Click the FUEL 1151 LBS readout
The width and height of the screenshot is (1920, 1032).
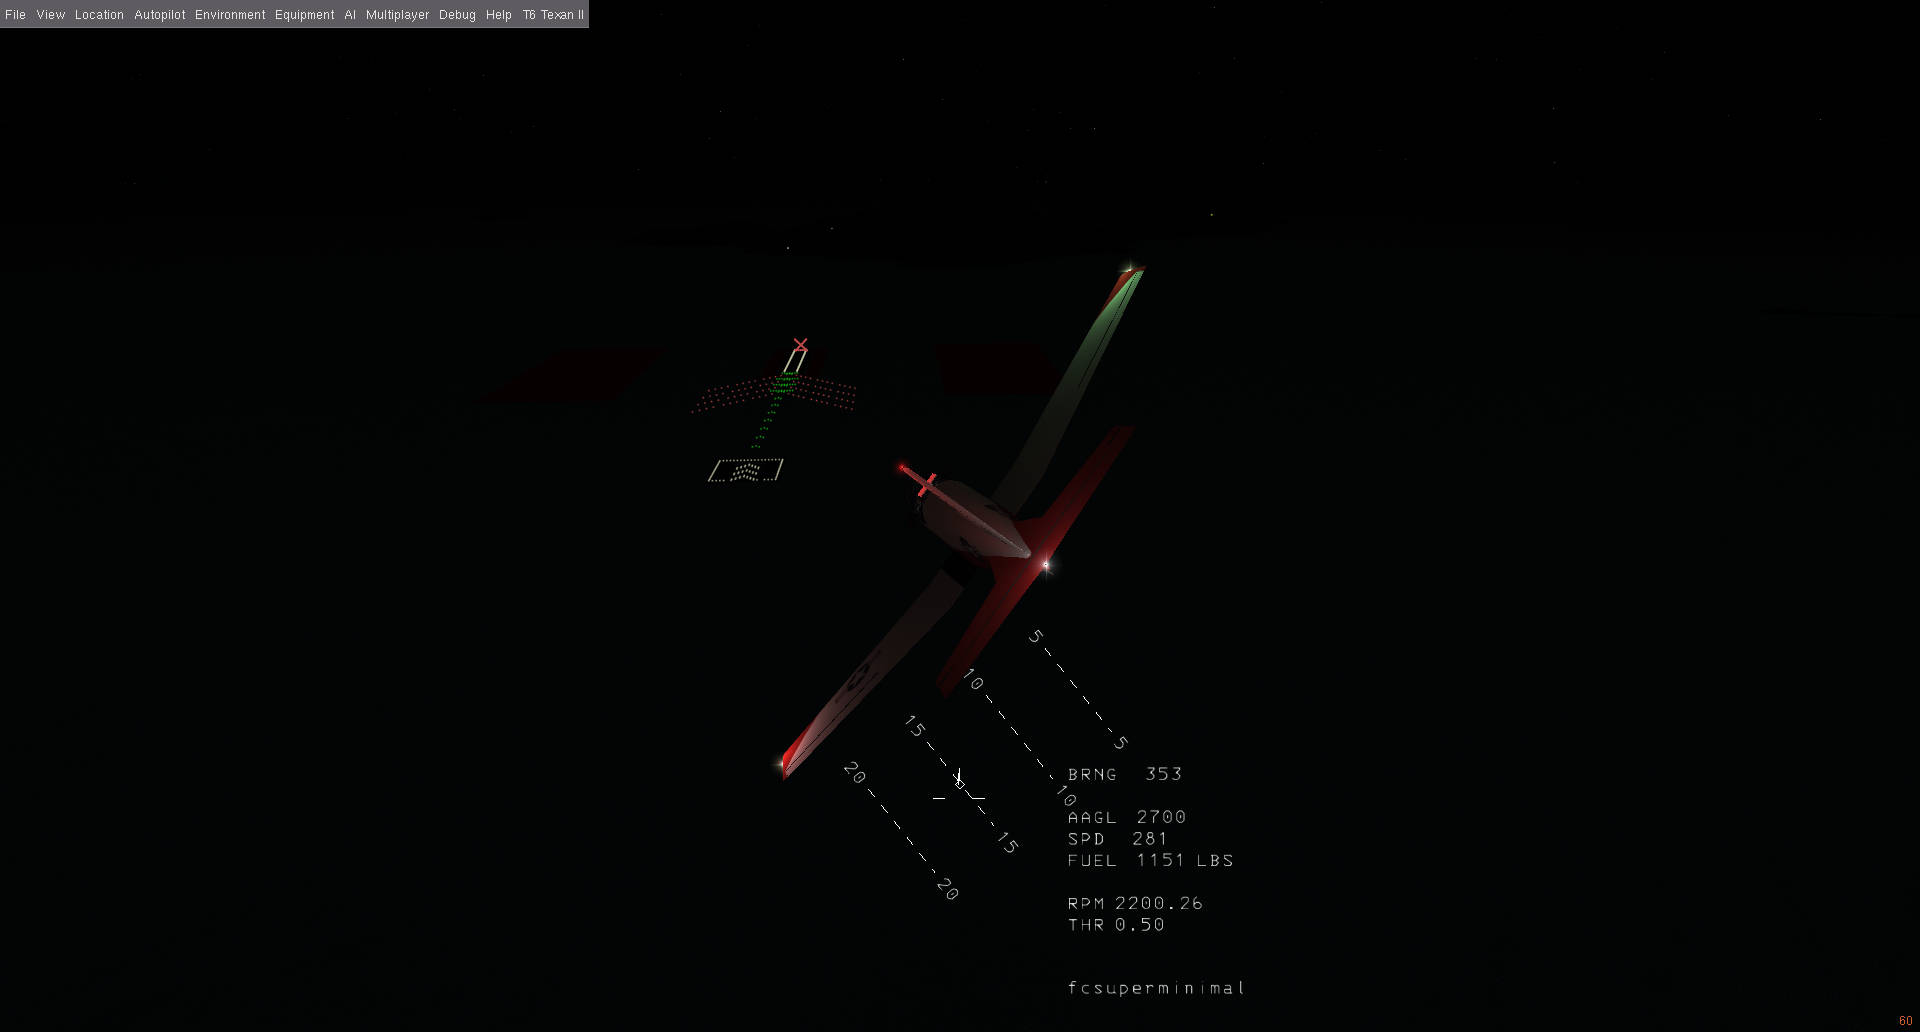(x=1150, y=860)
